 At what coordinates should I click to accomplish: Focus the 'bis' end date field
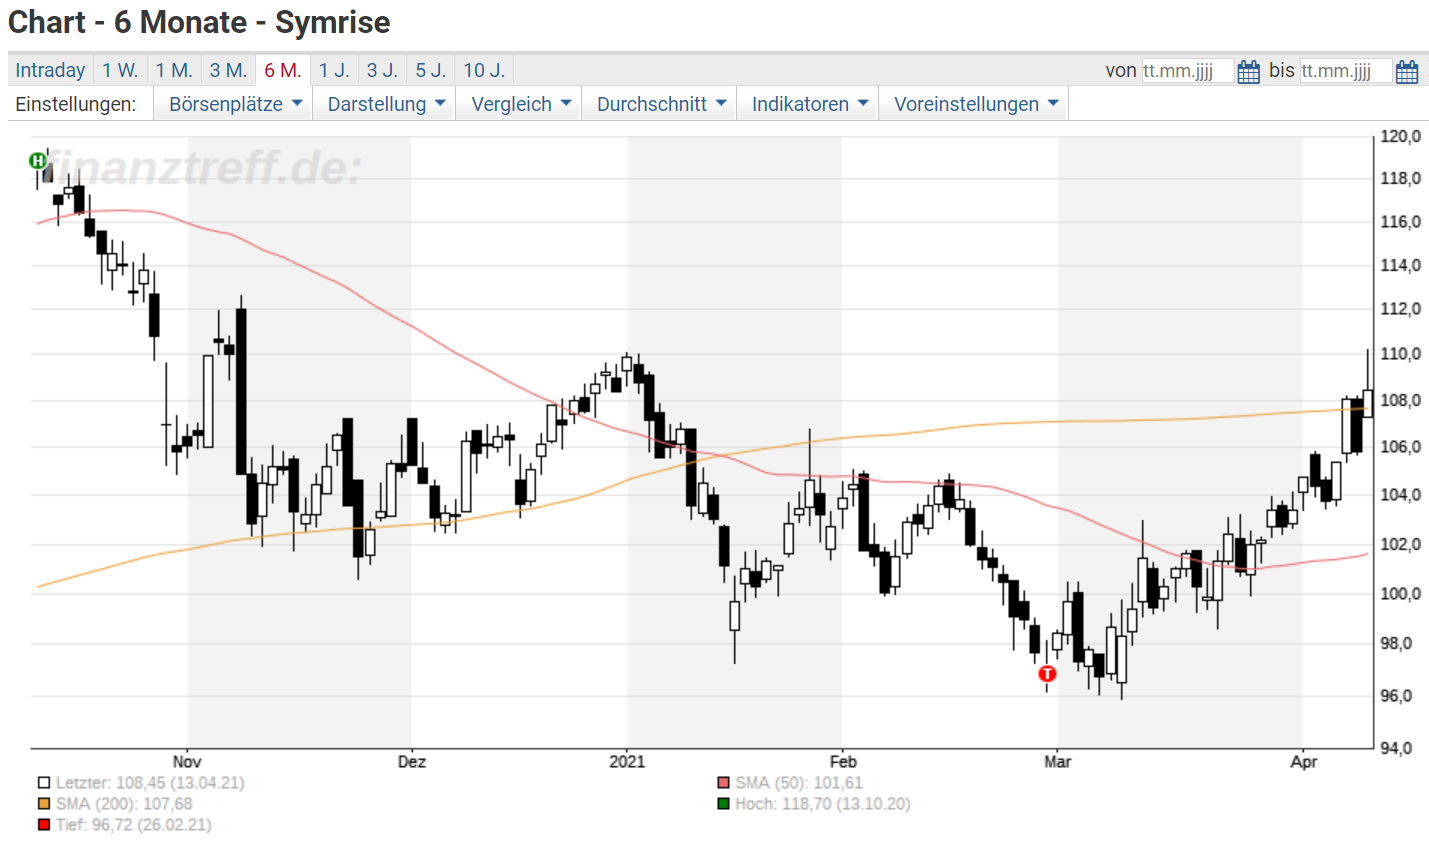pos(1346,71)
